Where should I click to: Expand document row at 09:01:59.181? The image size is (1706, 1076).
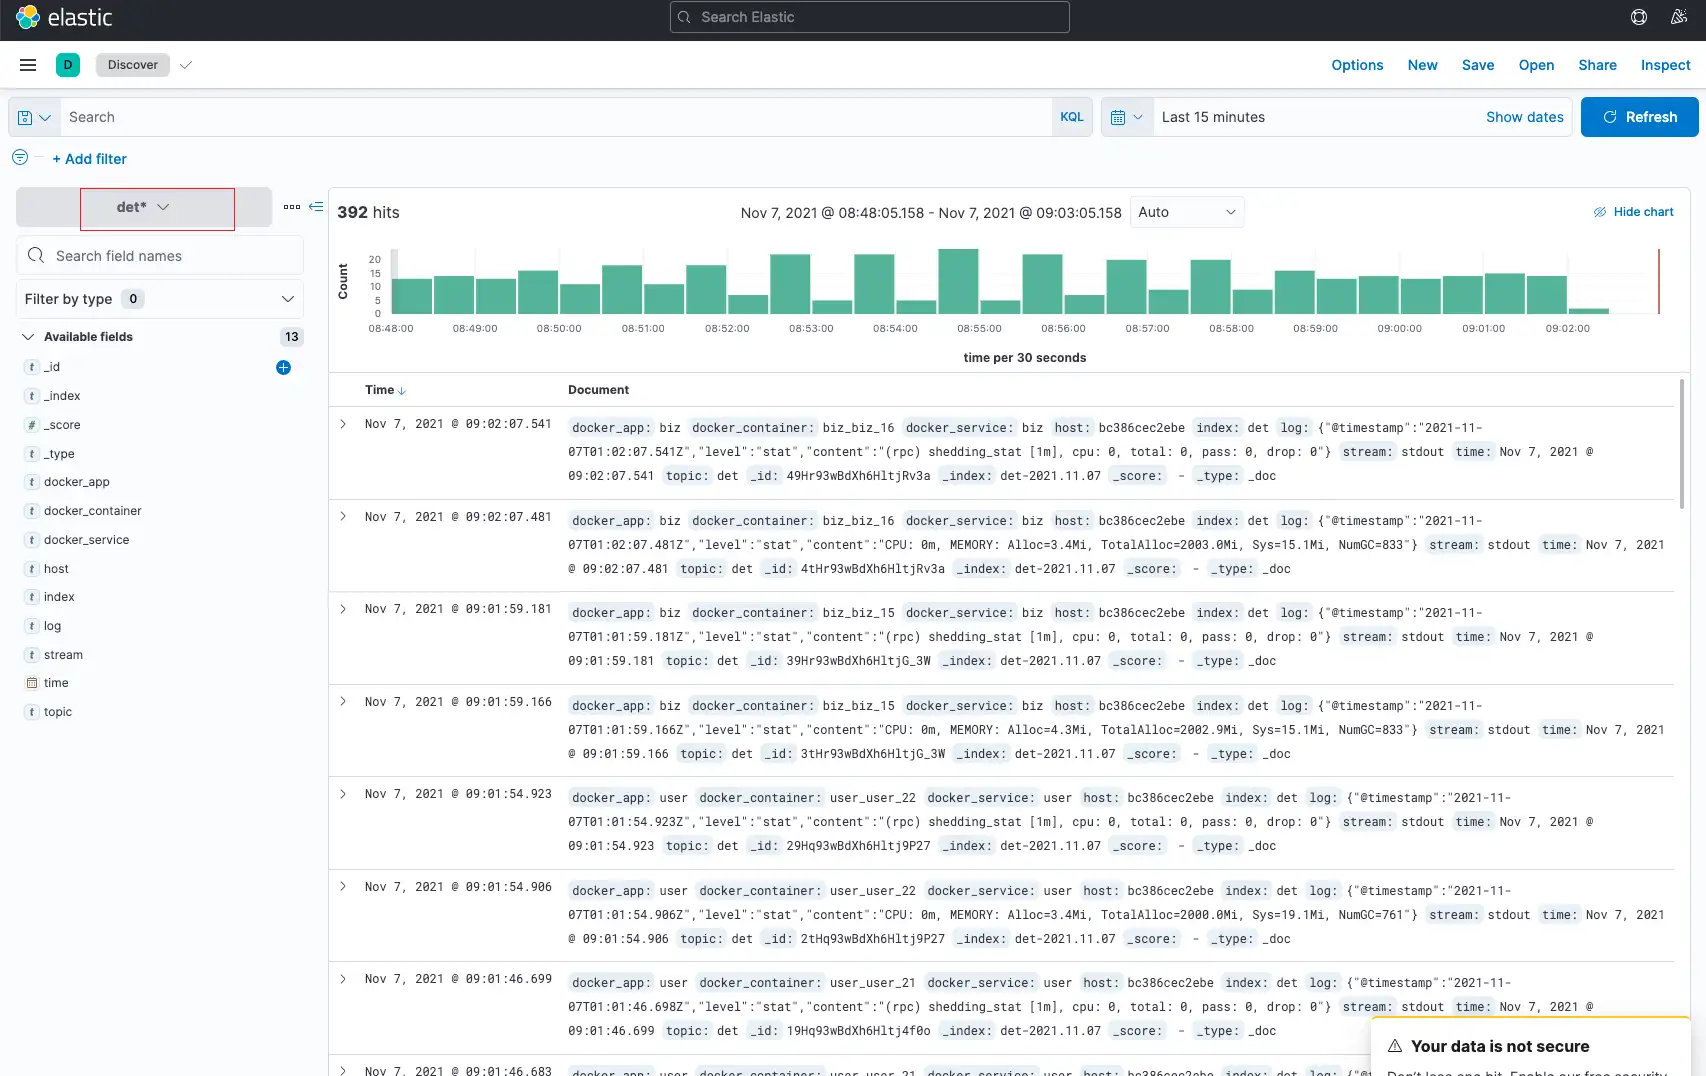tap(343, 609)
